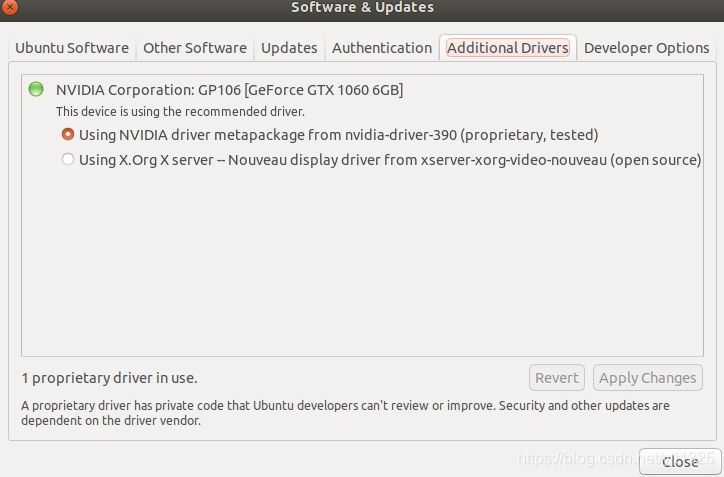
Task: Click Apply Changes button
Action: click(648, 378)
